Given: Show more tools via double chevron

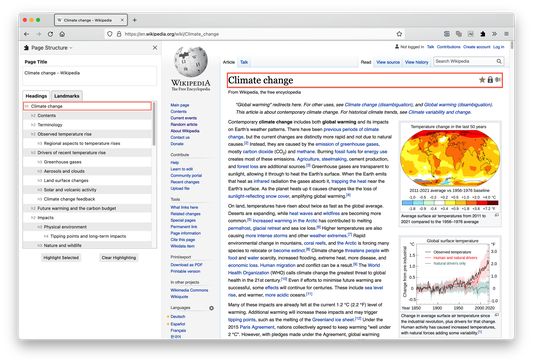Looking at the screenshot, I should click(x=495, y=34).
